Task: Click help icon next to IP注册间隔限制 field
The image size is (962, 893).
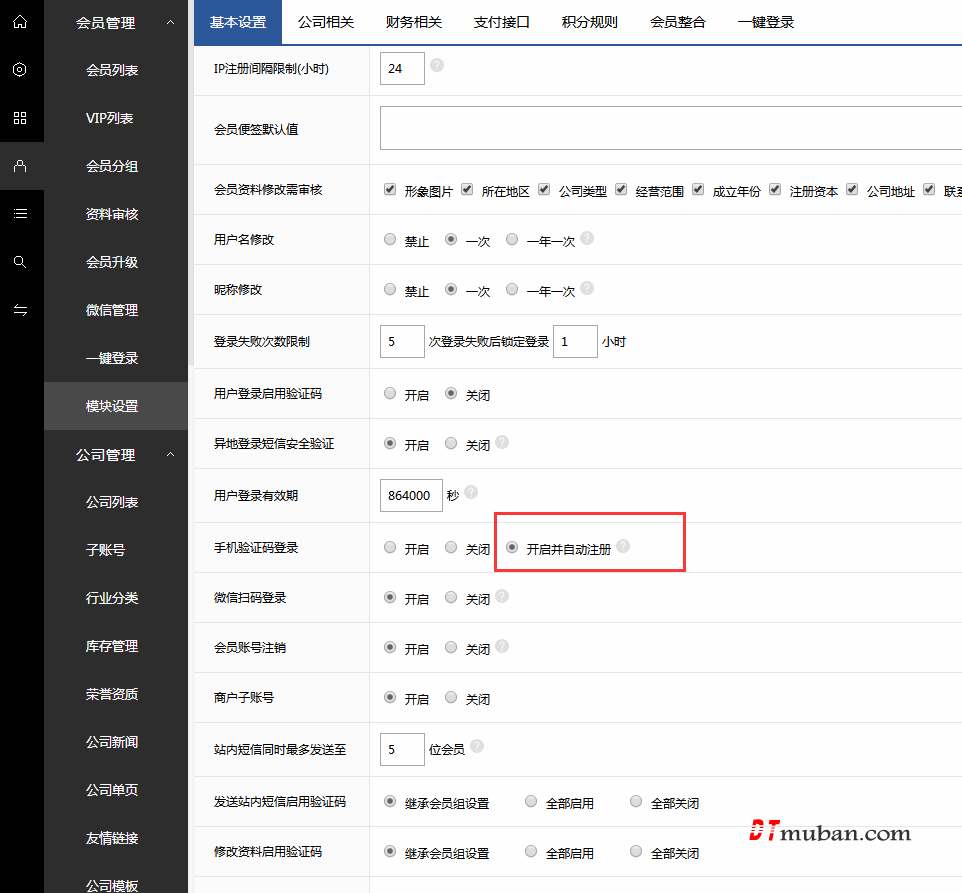Action: click(436, 66)
